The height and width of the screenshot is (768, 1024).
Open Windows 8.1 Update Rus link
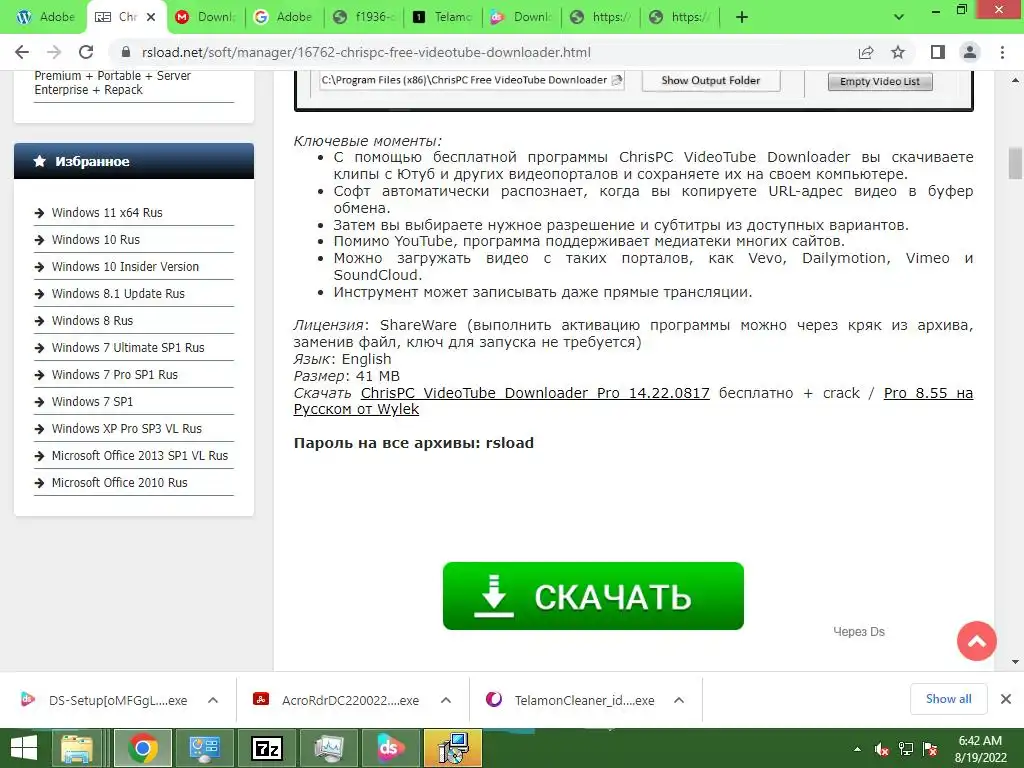tap(118, 293)
